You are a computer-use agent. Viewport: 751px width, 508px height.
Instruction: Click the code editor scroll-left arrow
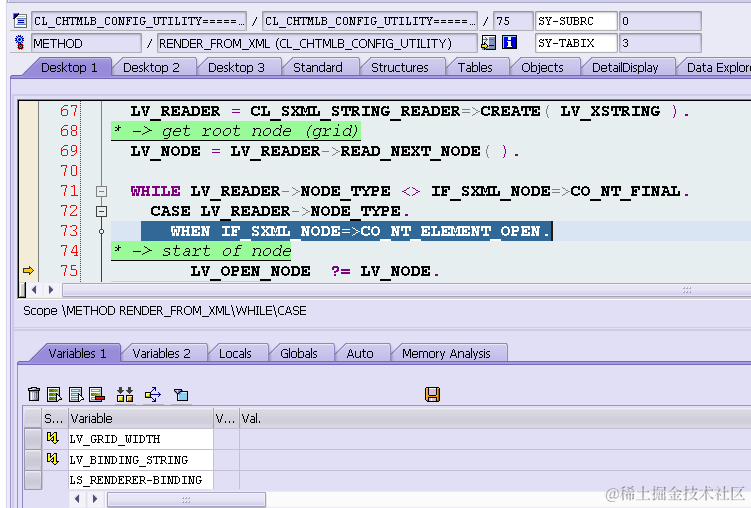pos(34,290)
